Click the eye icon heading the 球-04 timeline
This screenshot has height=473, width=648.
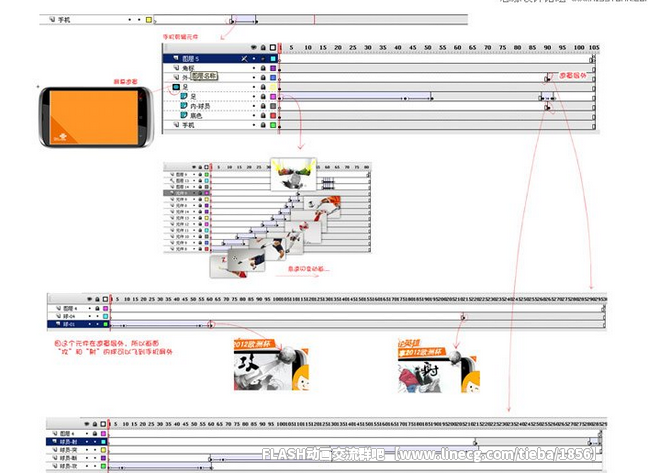click(x=89, y=299)
